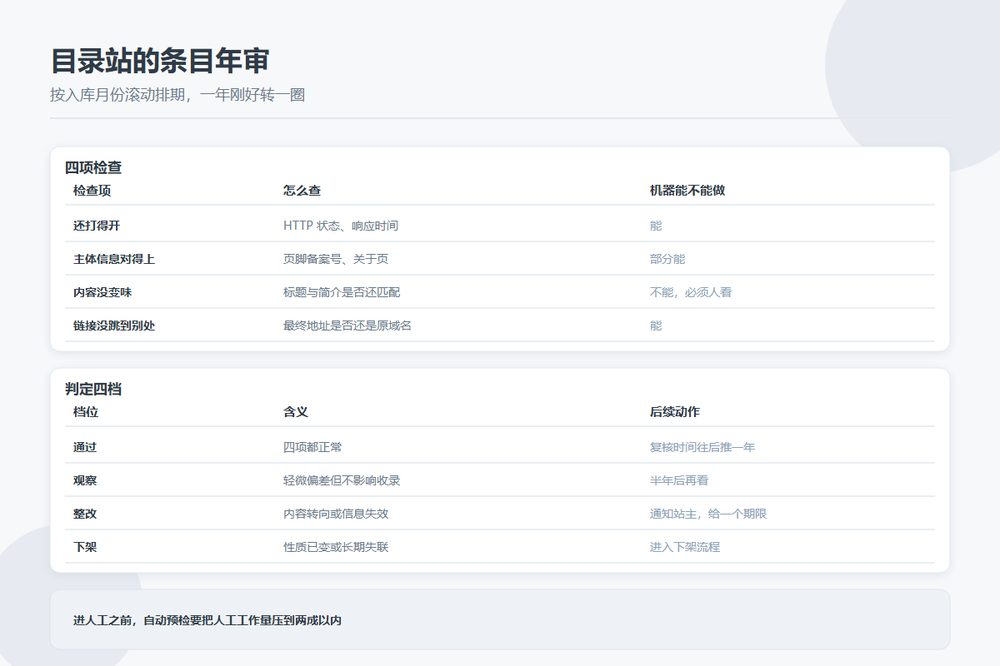
Task: Click cell 通知站主，给一个期限
Action: tap(708, 513)
